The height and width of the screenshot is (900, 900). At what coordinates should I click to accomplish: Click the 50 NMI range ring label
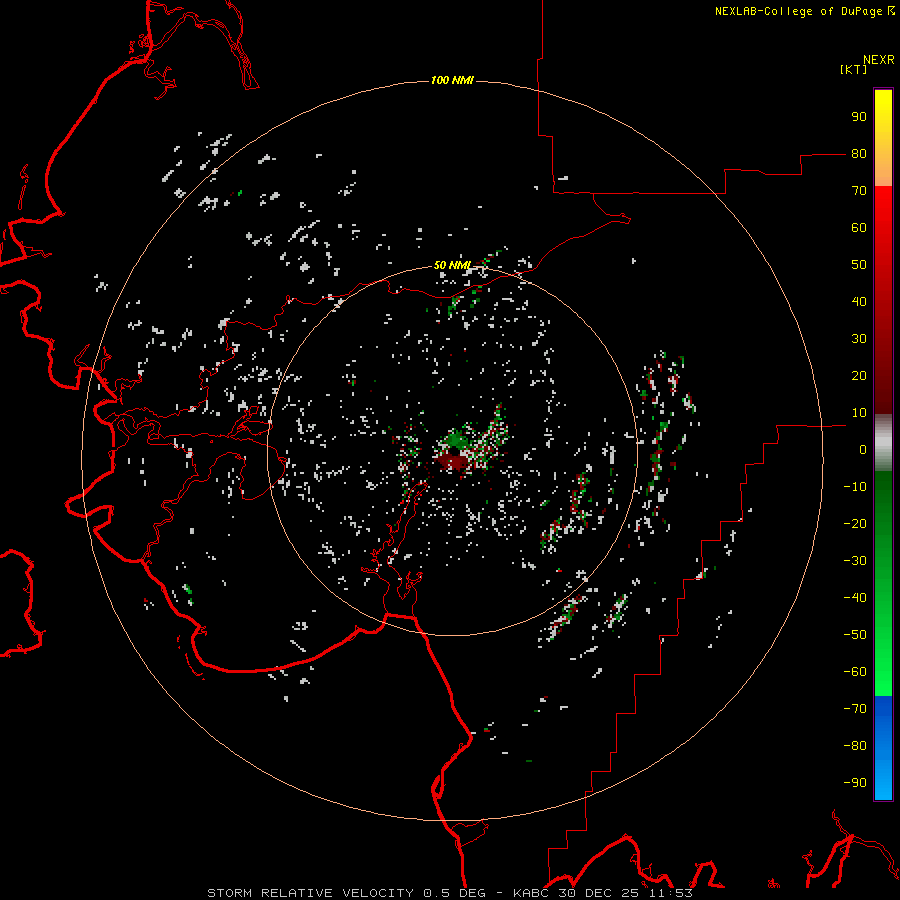[452, 265]
